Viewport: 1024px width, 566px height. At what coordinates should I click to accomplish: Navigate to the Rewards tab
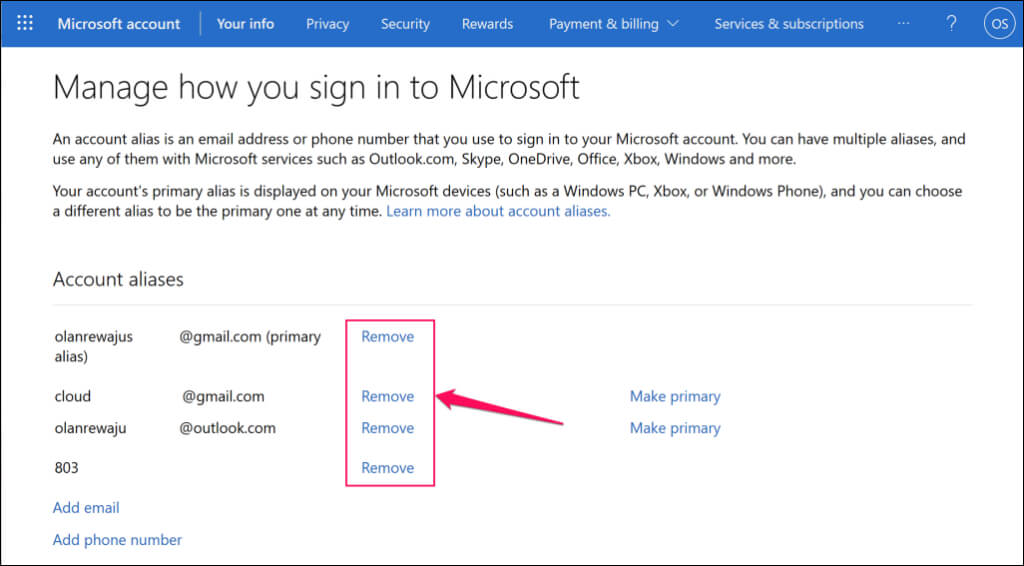point(487,23)
